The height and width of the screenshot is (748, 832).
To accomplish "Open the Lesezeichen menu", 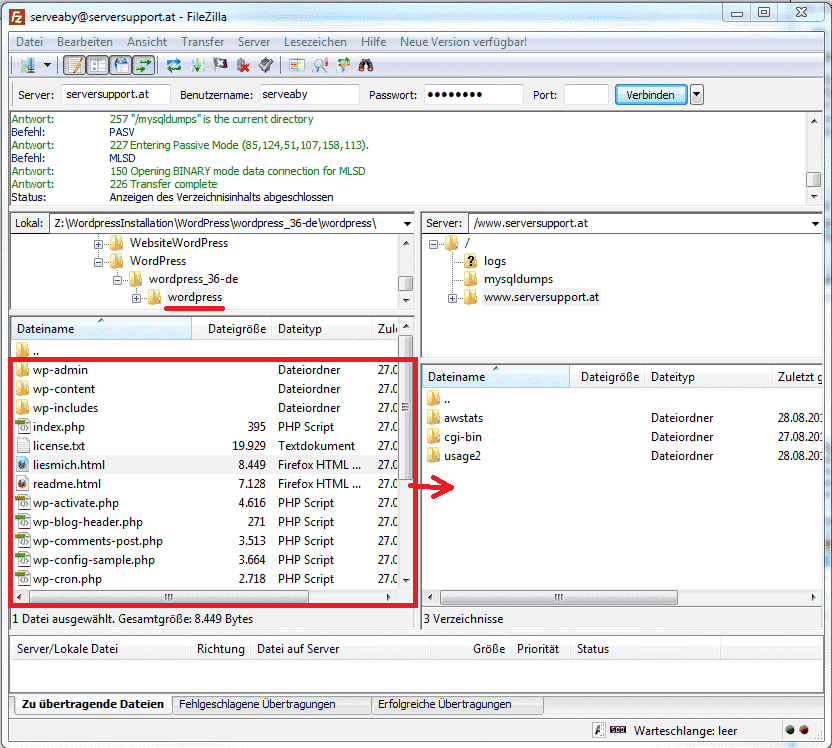I will (315, 42).
